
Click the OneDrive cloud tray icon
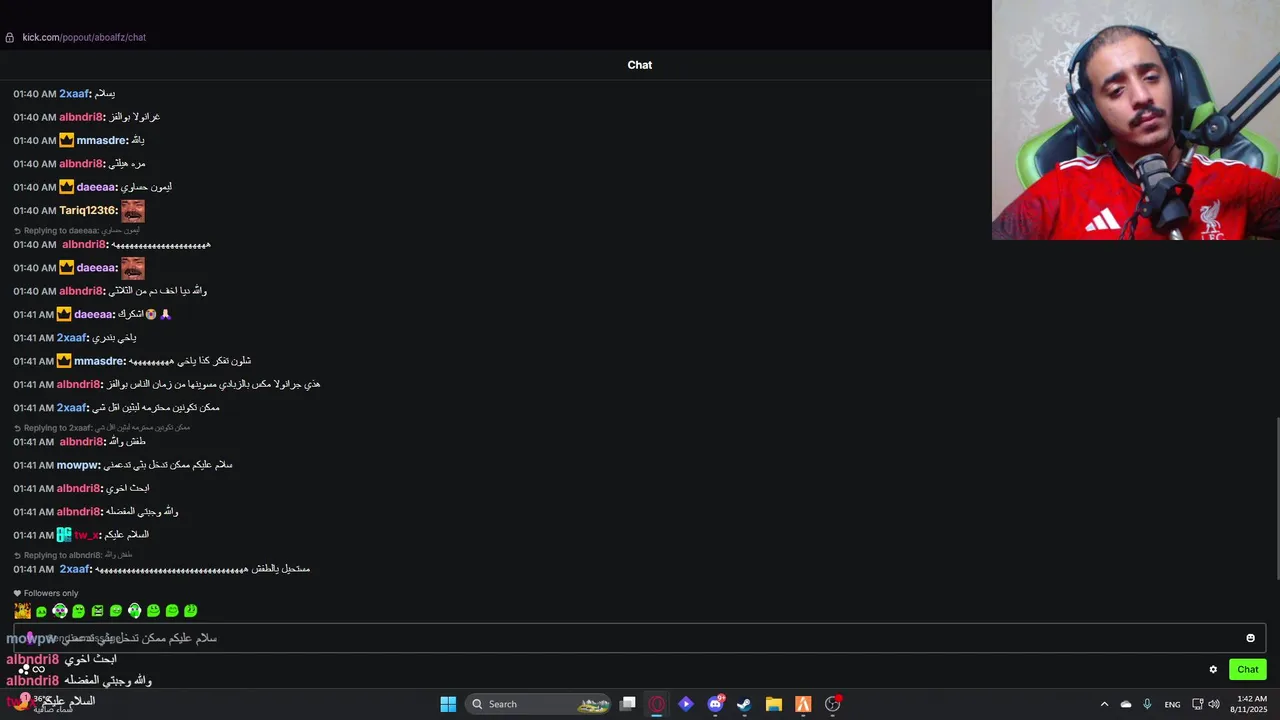1126,704
